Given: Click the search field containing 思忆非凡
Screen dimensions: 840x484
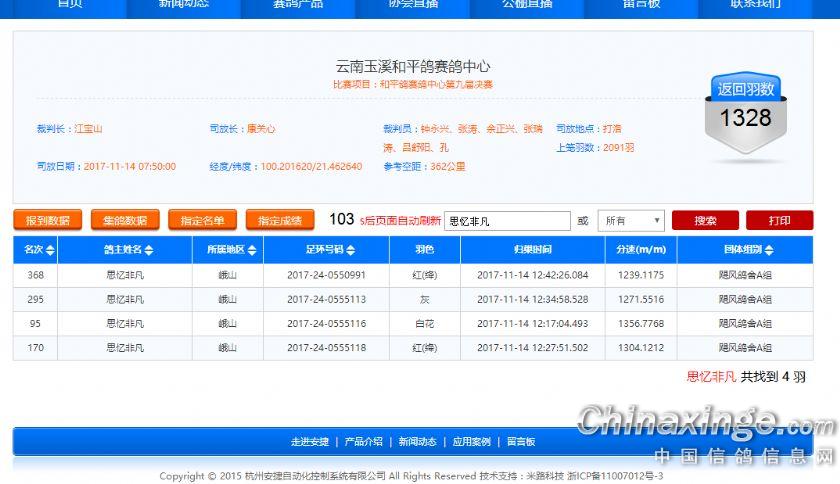Looking at the screenshot, I should coord(506,220).
